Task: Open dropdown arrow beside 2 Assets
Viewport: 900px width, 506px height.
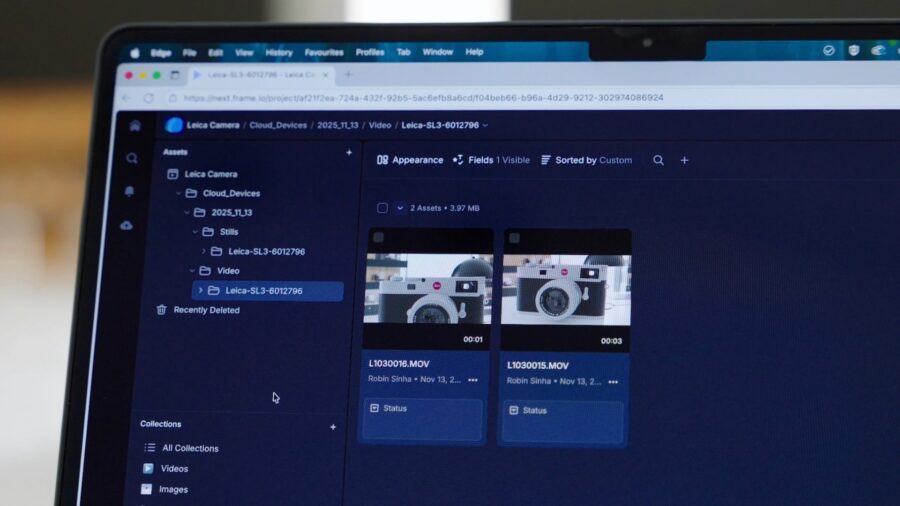Action: click(400, 208)
